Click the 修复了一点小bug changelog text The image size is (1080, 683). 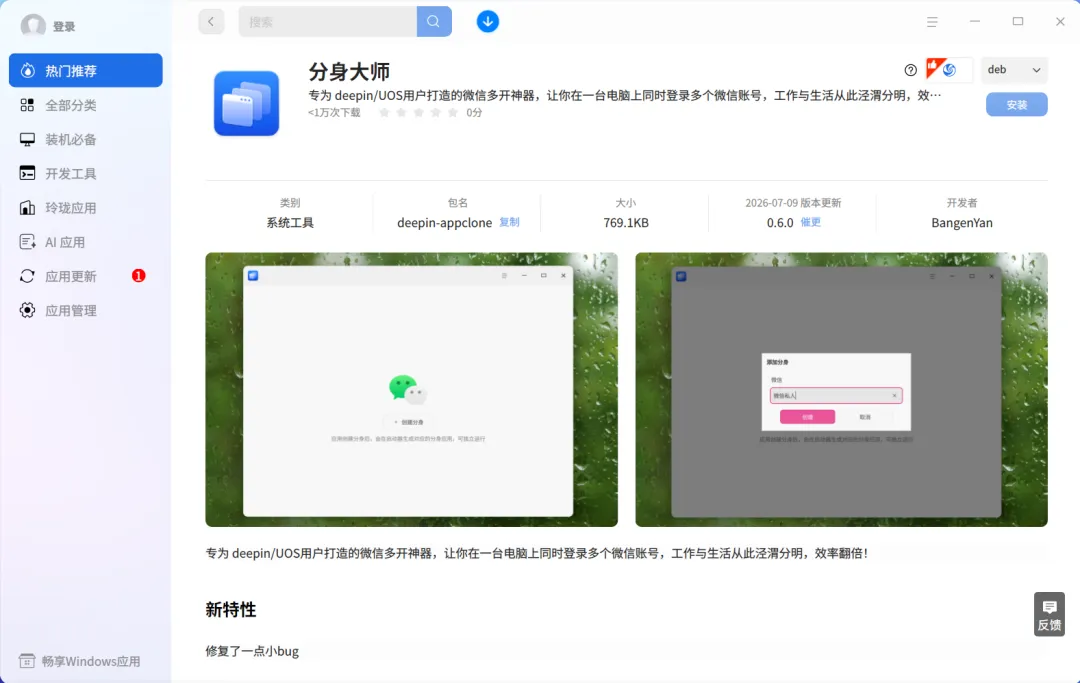click(x=252, y=651)
